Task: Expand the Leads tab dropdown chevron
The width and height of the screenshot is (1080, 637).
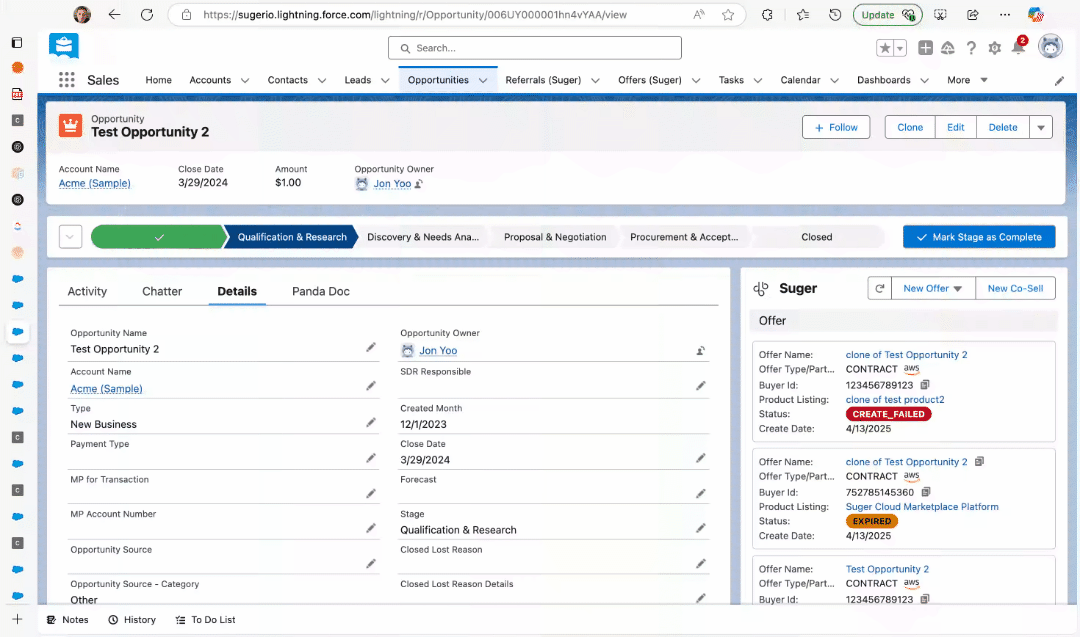Action: coord(385,81)
